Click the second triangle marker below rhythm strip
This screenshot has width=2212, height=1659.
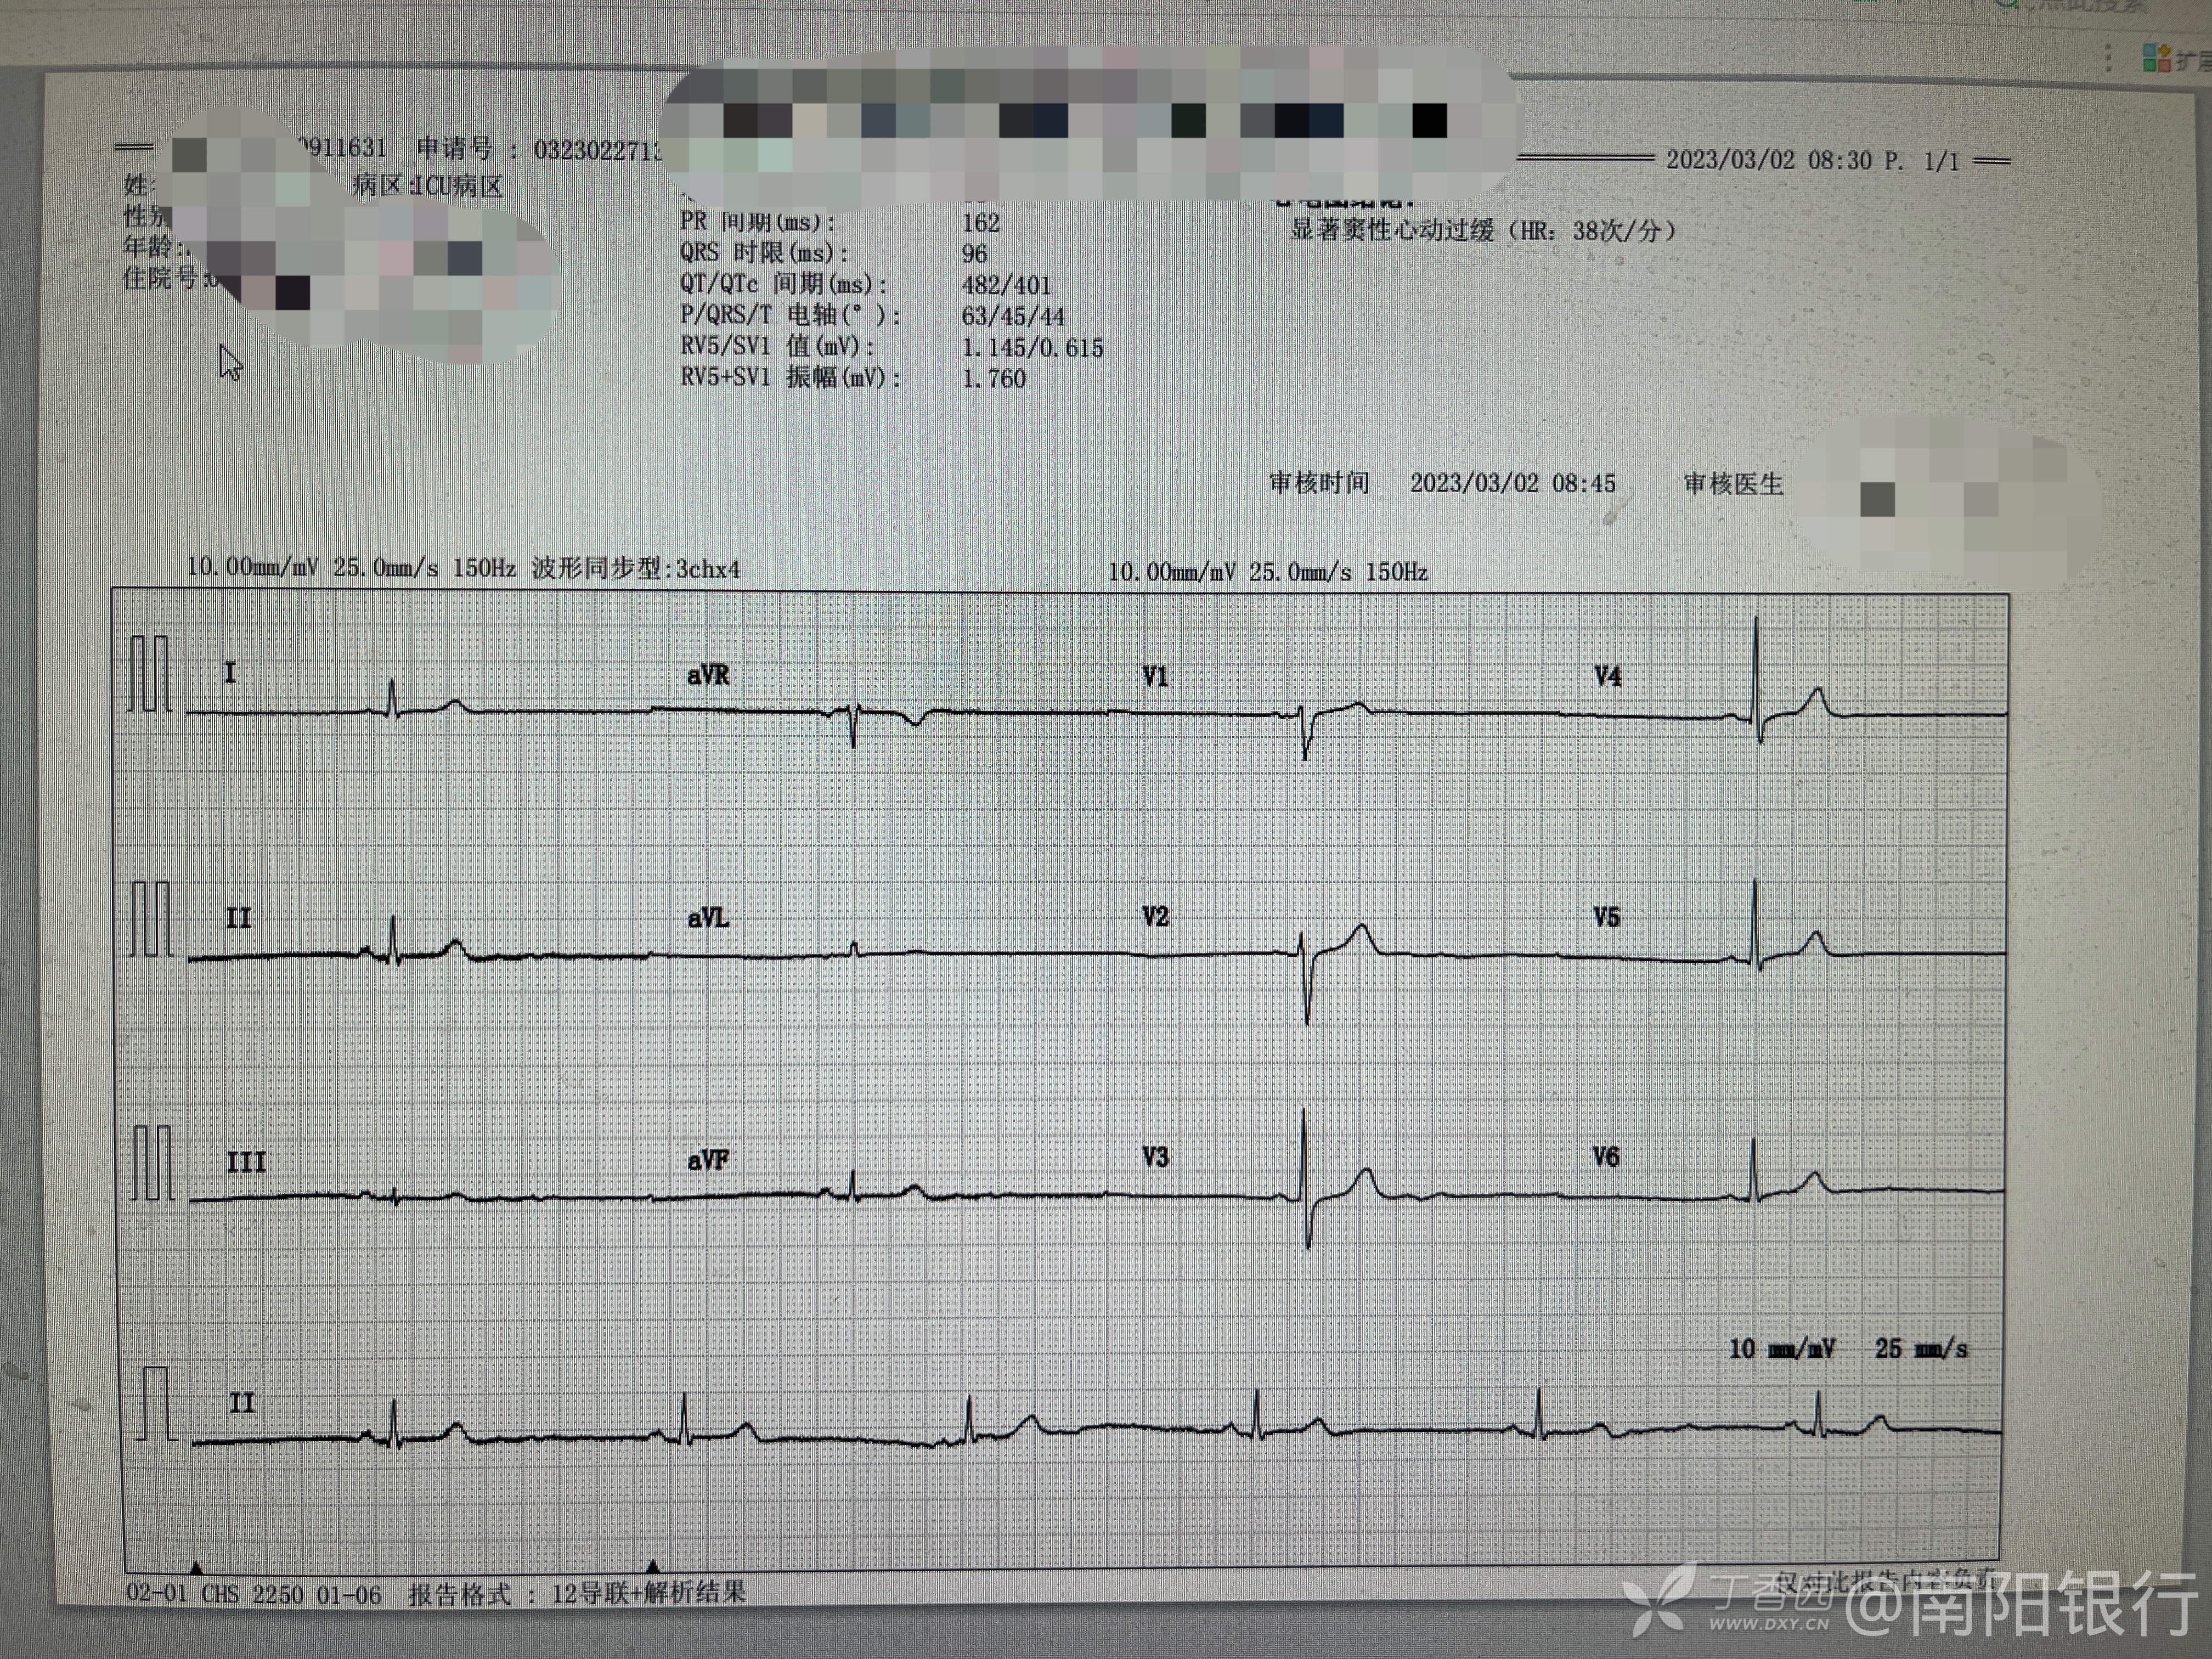pyautogui.click(x=652, y=1565)
